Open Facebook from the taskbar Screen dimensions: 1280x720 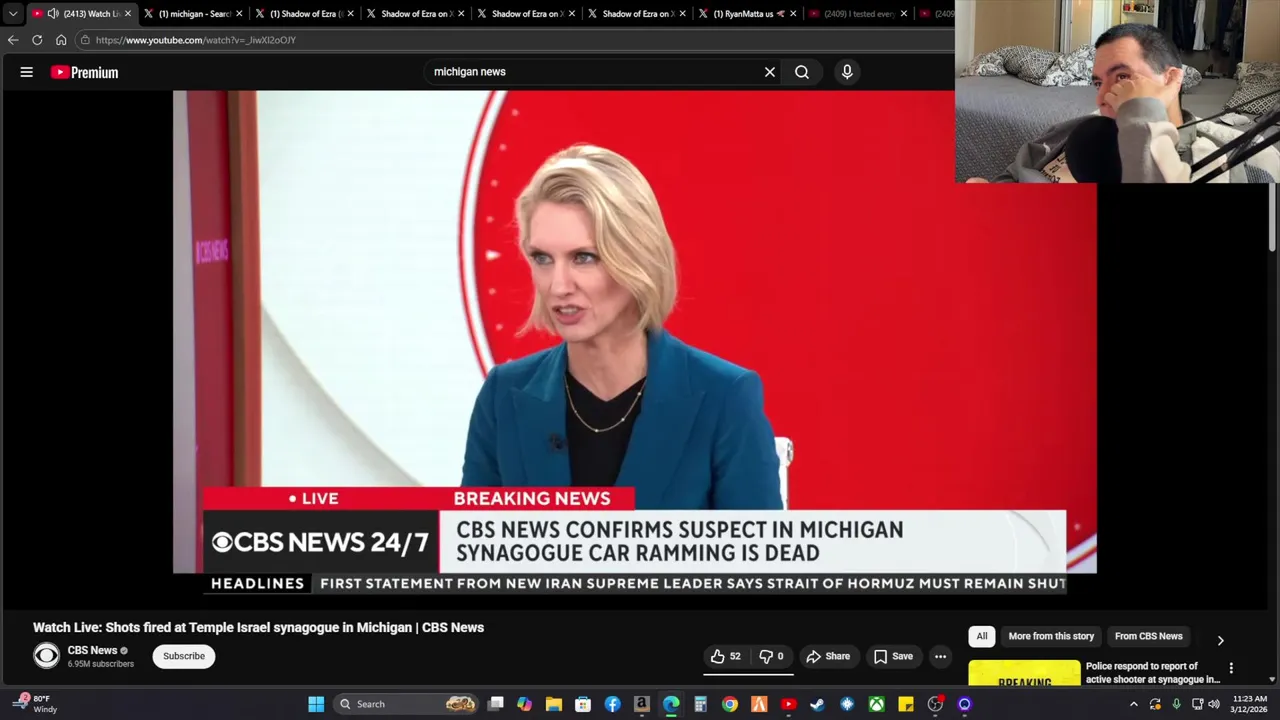[612, 704]
